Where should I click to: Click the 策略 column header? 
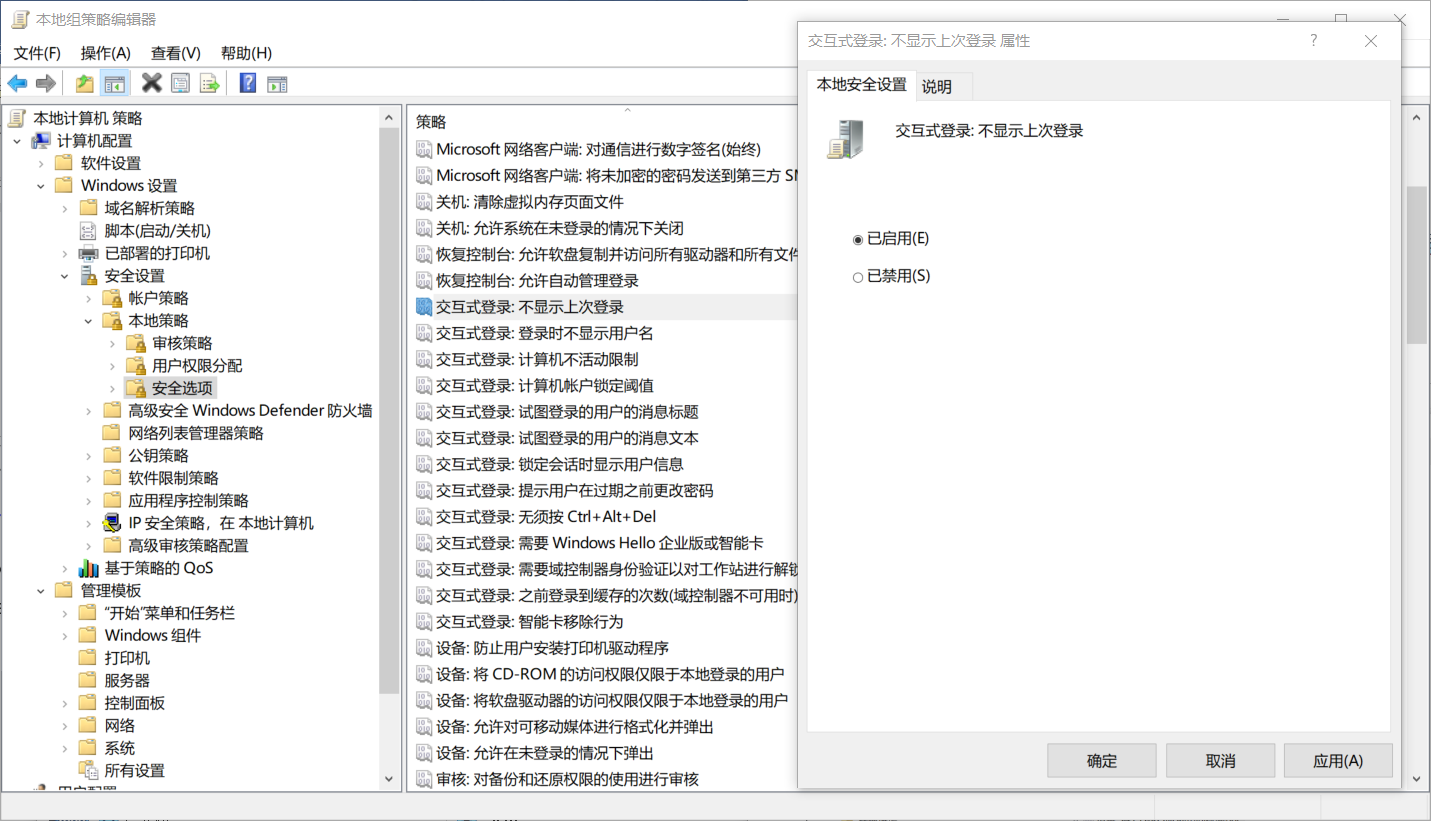click(x=431, y=121)
